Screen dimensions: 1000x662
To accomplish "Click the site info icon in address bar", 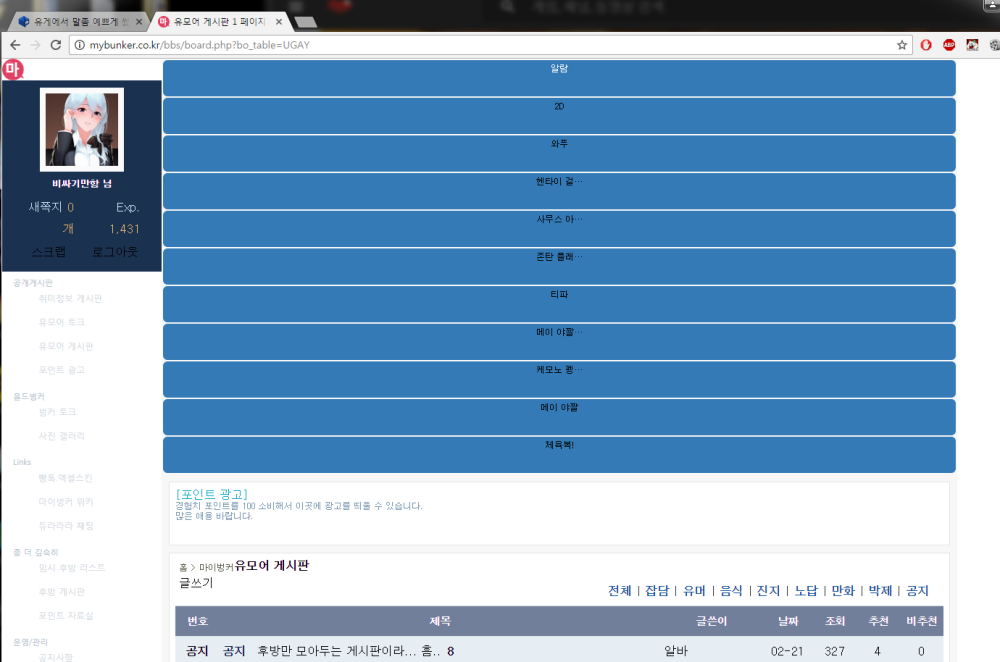I will pos(78,45).
